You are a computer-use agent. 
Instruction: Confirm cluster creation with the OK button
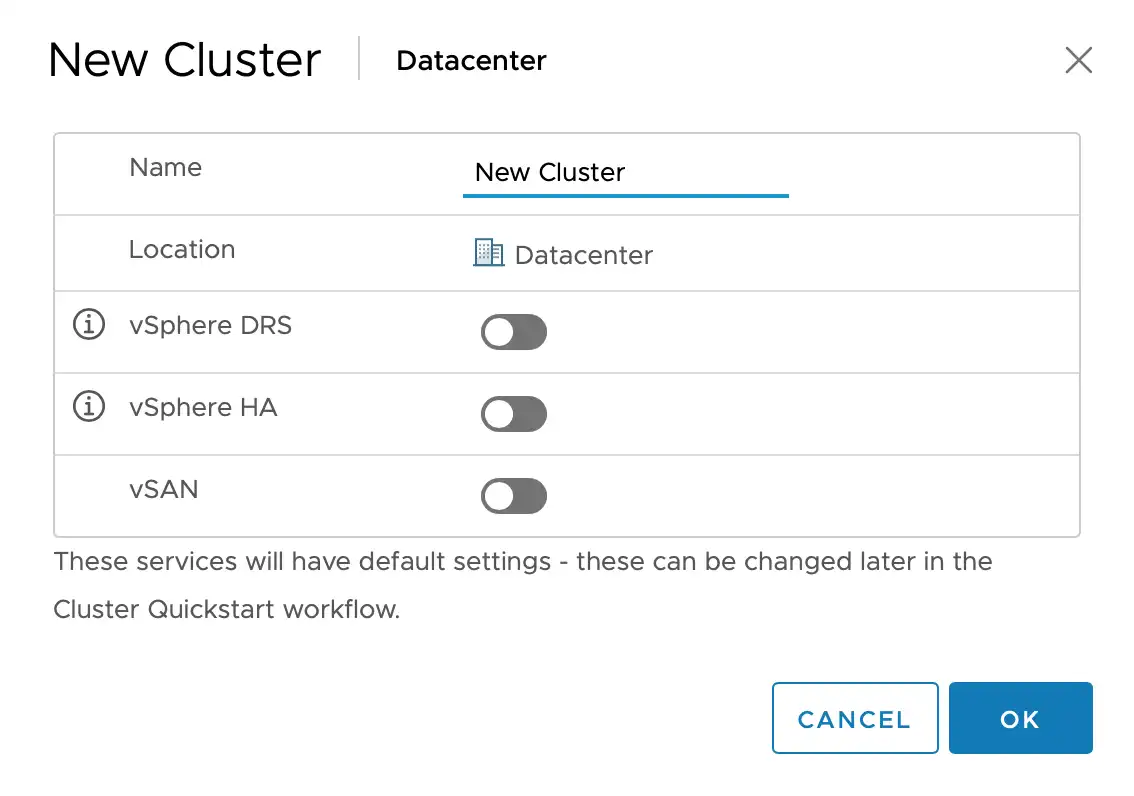[x=1020, y=718]
